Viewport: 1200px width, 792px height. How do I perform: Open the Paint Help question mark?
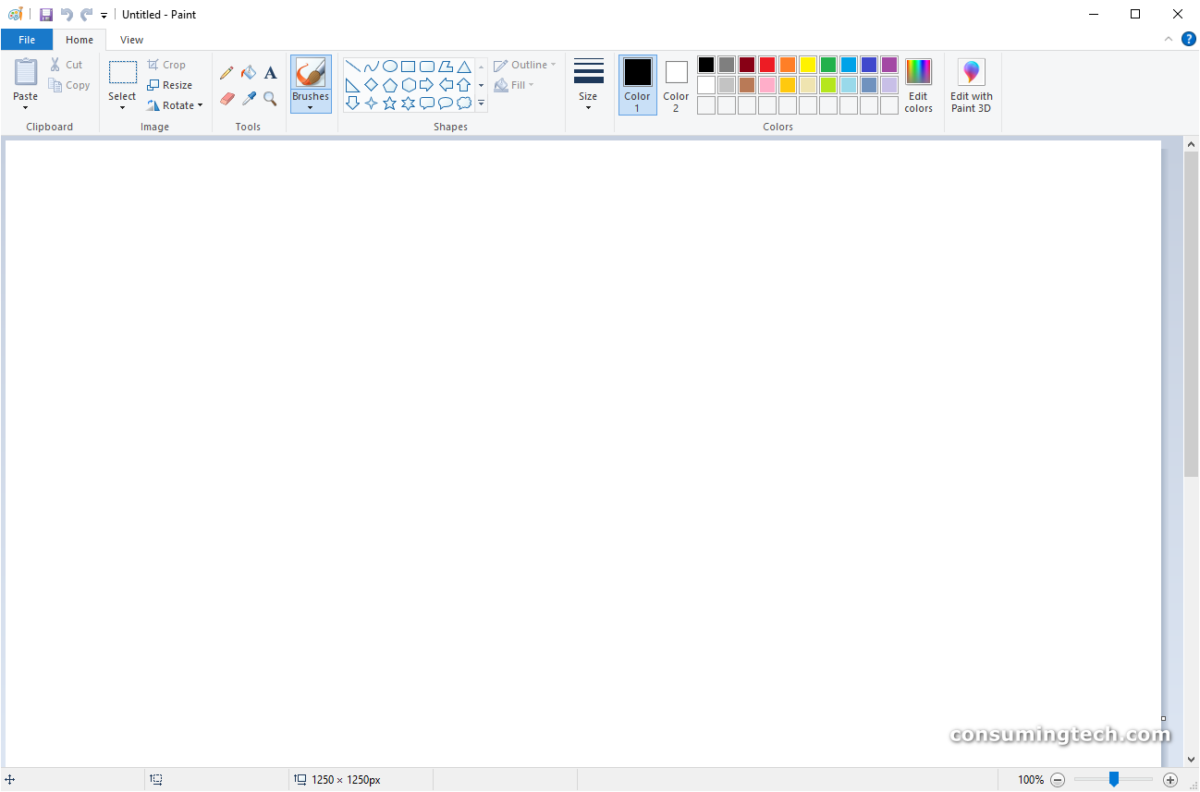pyautogui.click(x=1189, y=39)
